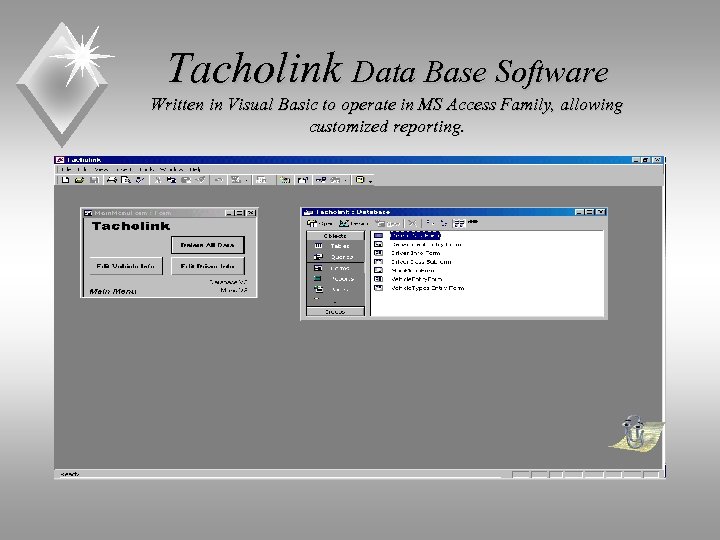Open the View menu
Viewport: 720px width, 540px height.
[101, 169]
